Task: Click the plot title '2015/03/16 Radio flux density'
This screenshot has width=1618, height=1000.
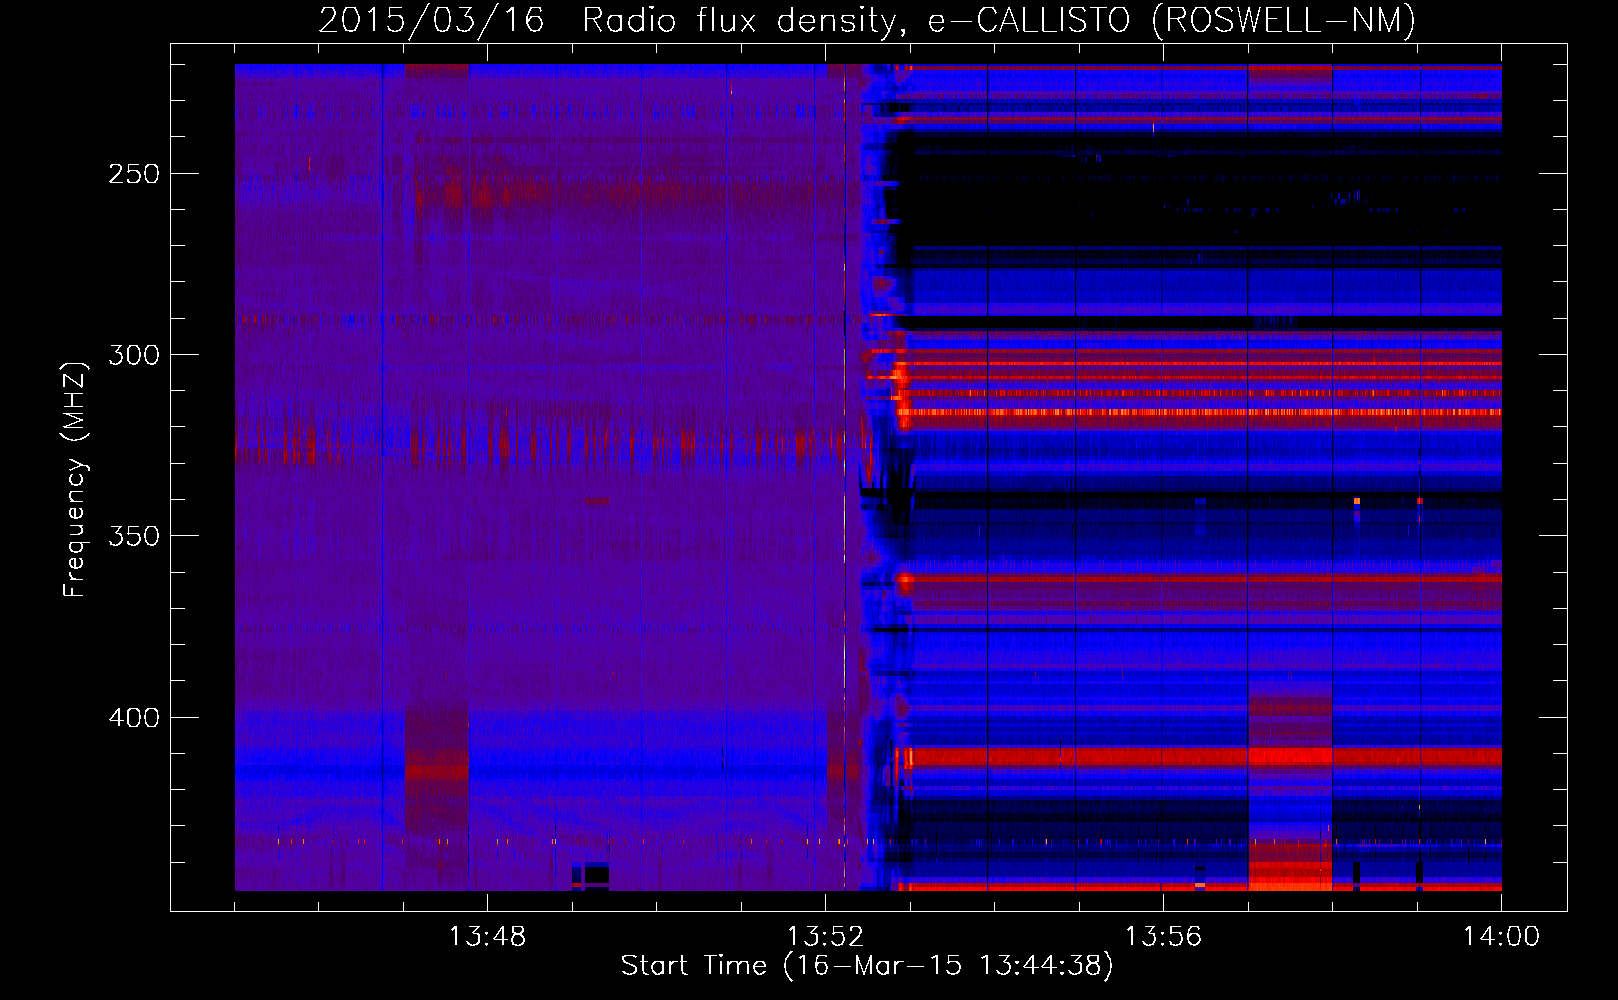Action: [867, 20]
